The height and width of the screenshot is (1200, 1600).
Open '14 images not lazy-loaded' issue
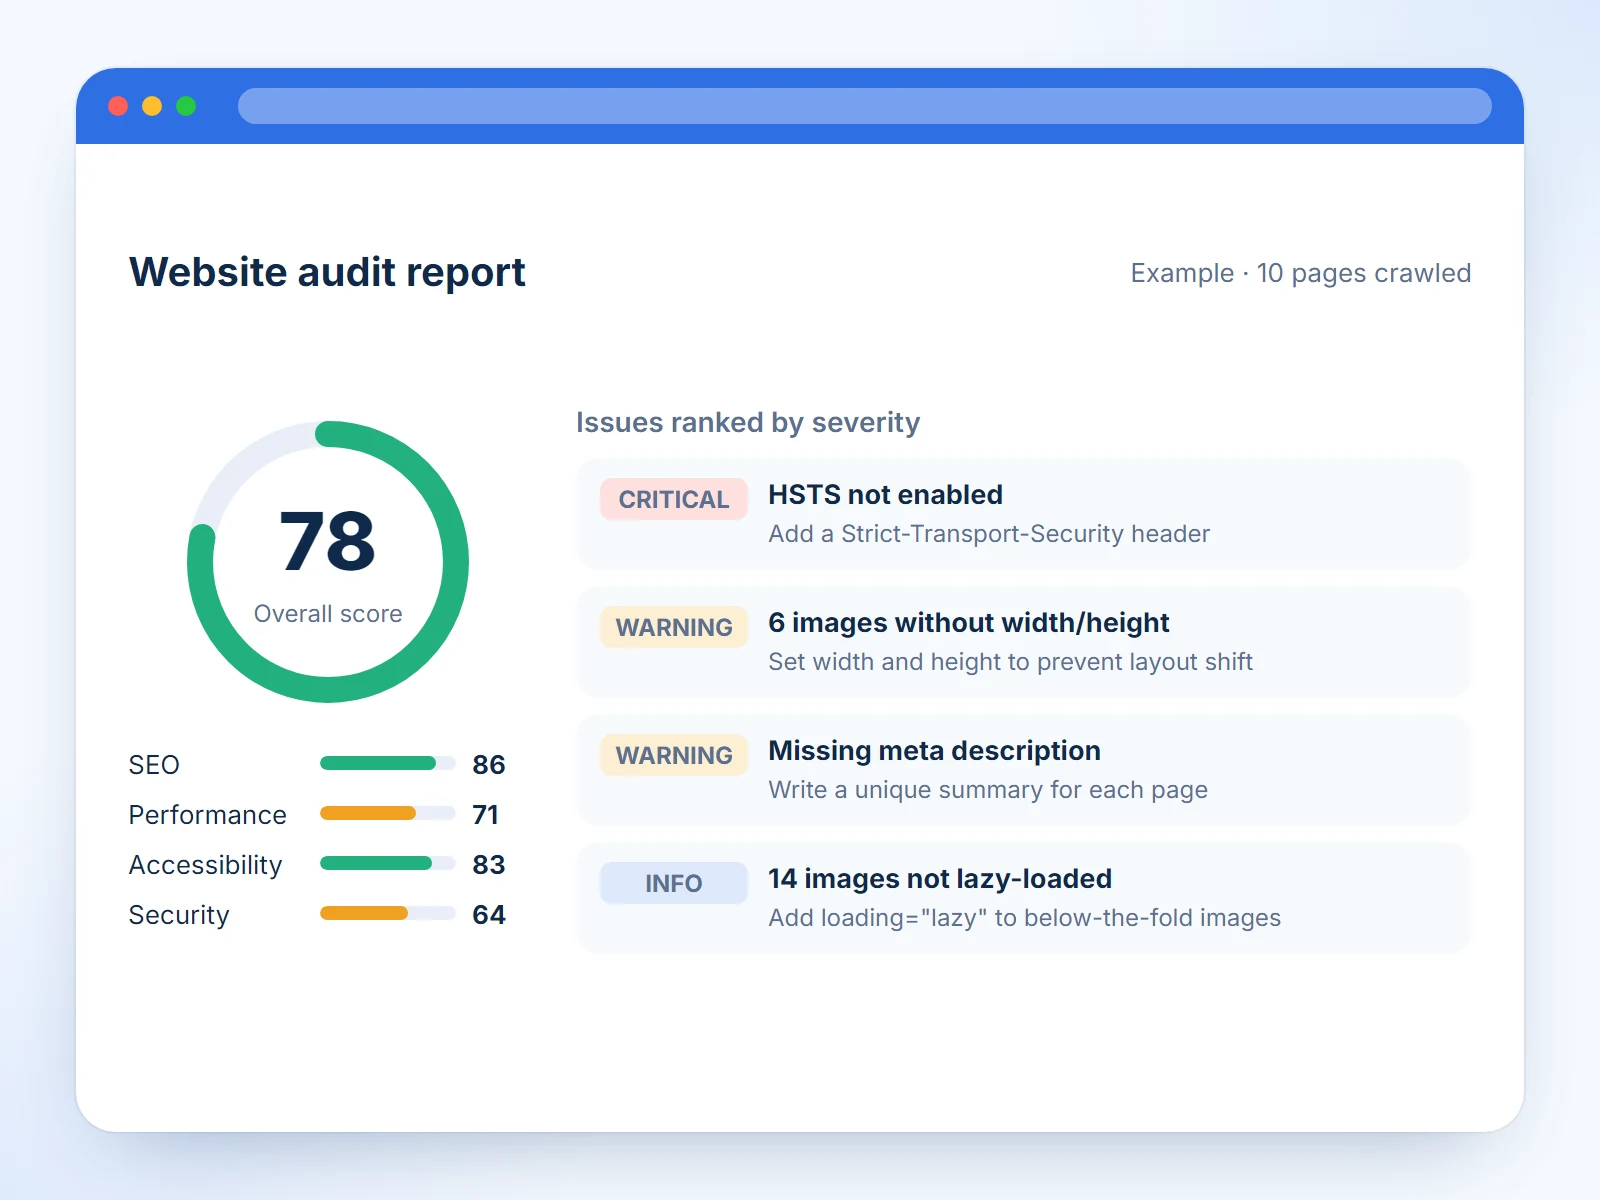[x=940, y=879]
